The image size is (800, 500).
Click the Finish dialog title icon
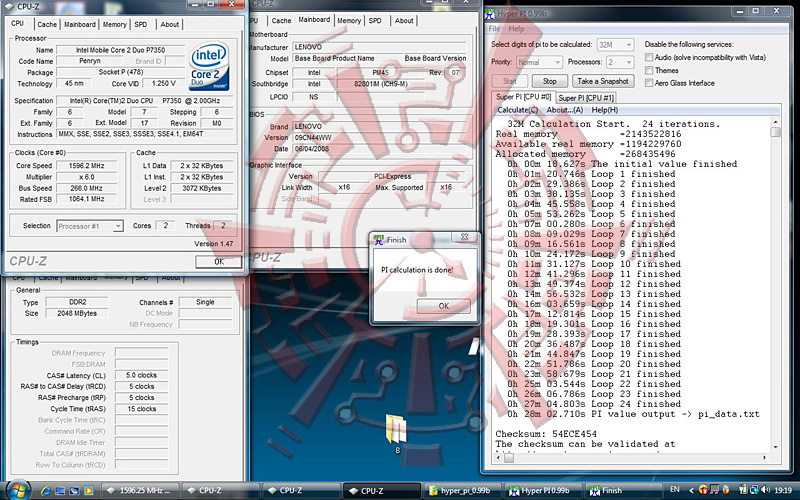(379, 240)
